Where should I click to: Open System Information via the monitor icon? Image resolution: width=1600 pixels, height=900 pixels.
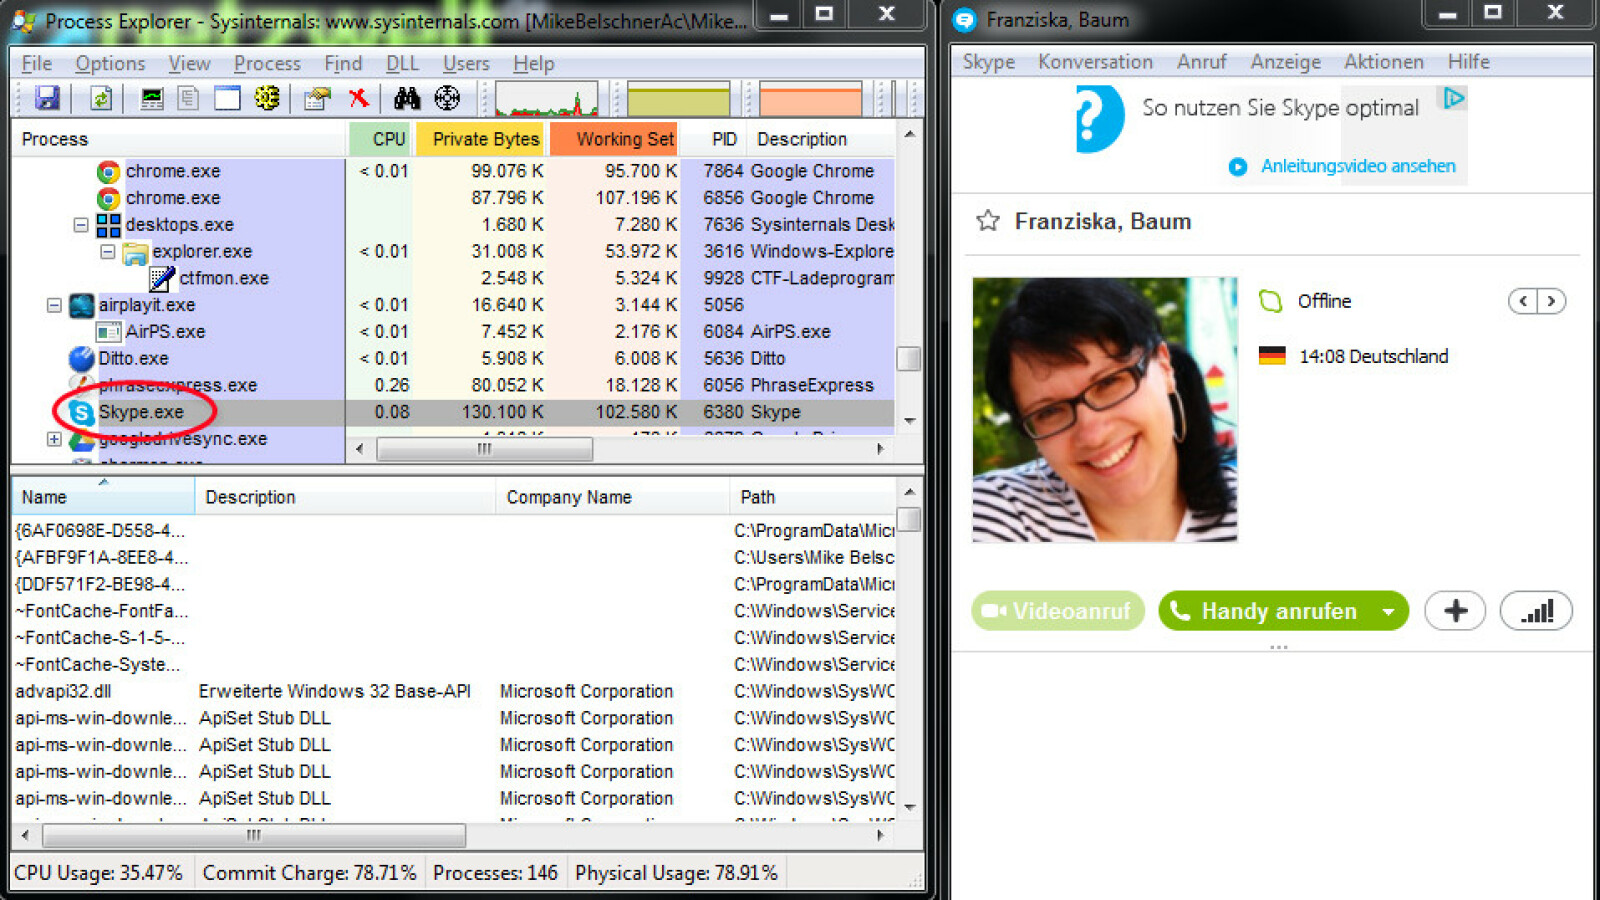point(152,98)
